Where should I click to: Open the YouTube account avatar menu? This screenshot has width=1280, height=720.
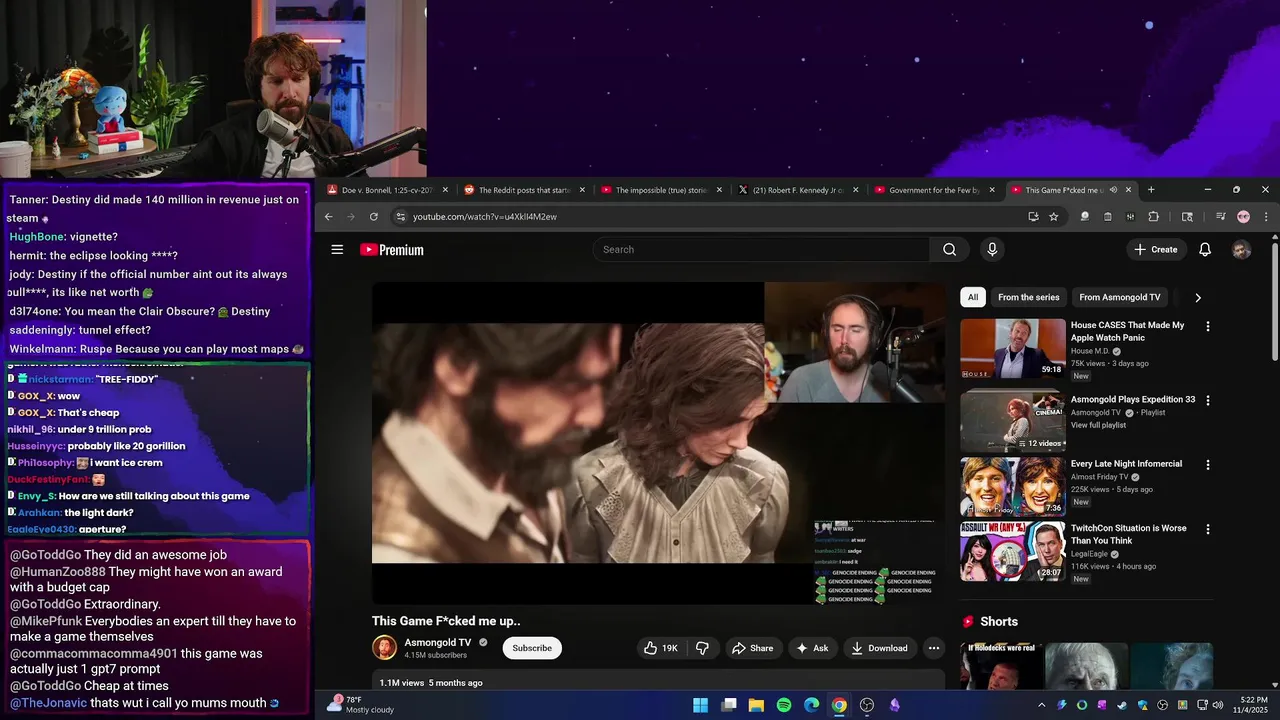click(x=1241, y=250)
